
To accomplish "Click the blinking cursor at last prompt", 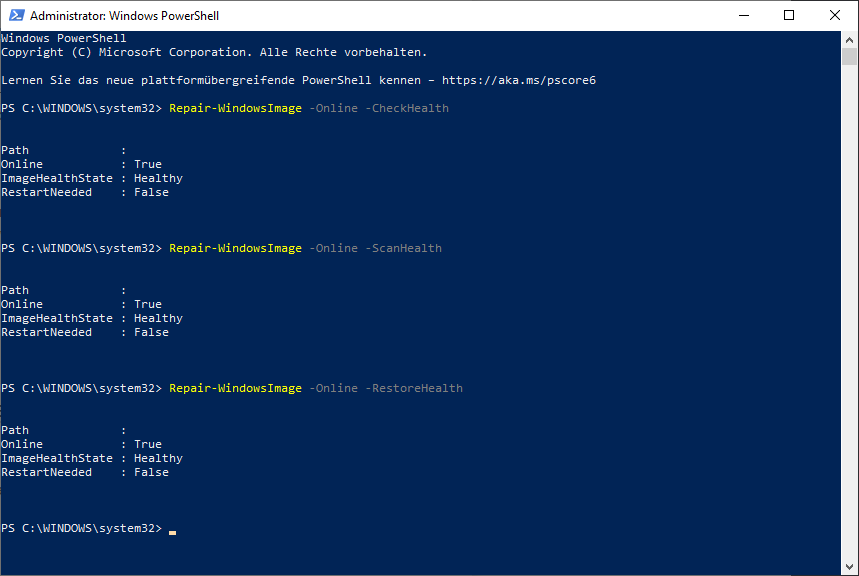I will point(173,532).
